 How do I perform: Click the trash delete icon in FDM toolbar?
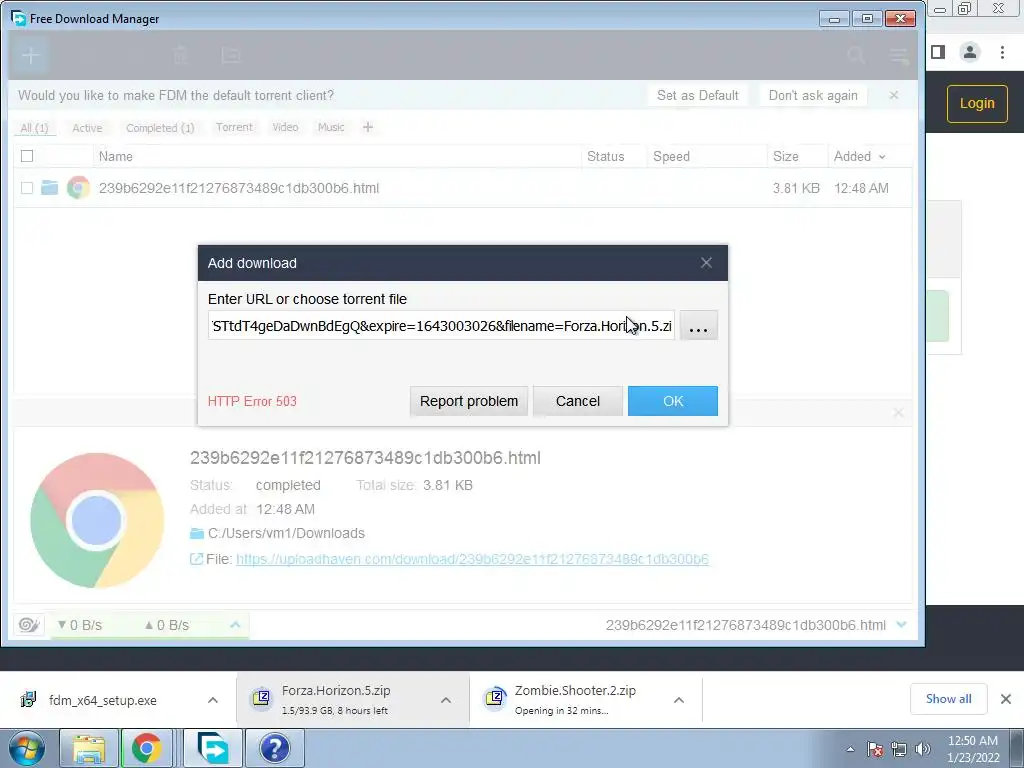coord(181,56)
